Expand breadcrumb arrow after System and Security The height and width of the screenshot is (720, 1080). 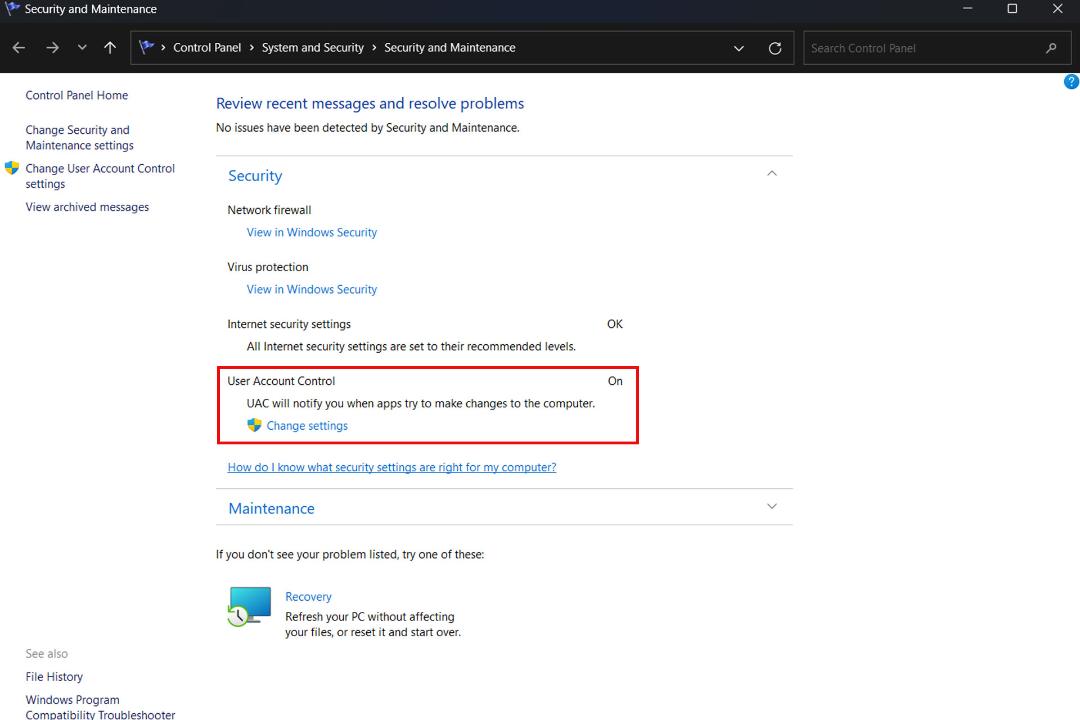374,48
